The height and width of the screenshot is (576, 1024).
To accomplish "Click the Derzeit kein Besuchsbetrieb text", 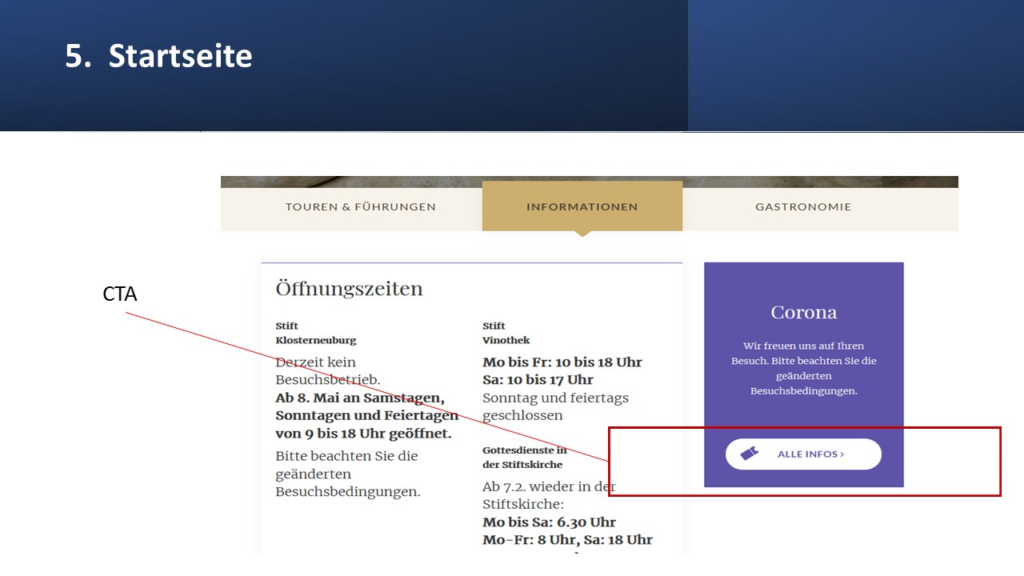I will (327, 371).
